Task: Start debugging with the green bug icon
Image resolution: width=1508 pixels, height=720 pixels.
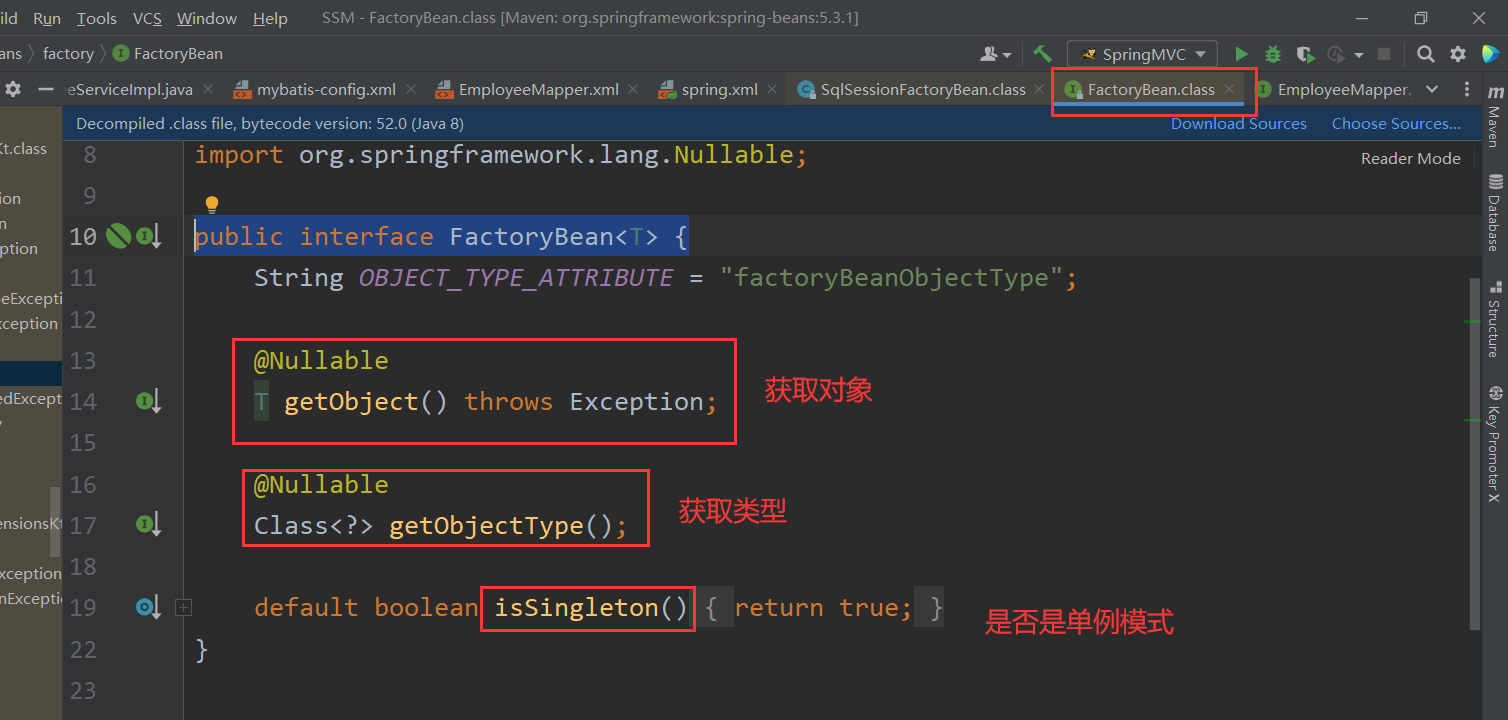Action: pos(1273,54)
